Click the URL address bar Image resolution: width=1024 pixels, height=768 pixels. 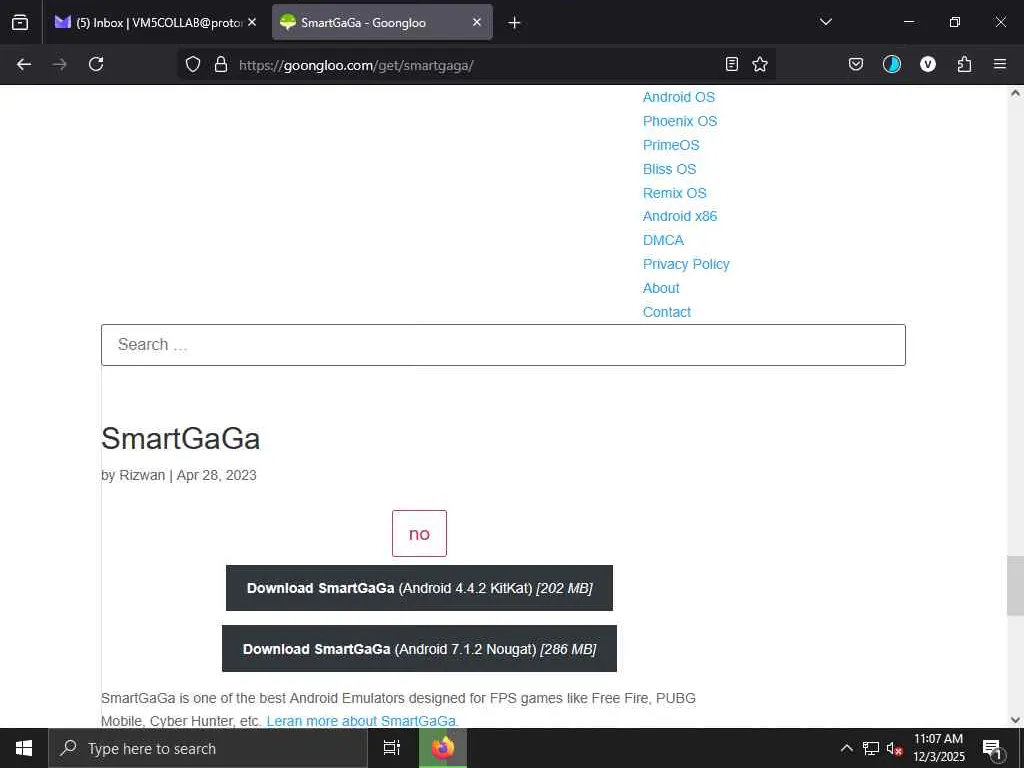coord(477,65)
